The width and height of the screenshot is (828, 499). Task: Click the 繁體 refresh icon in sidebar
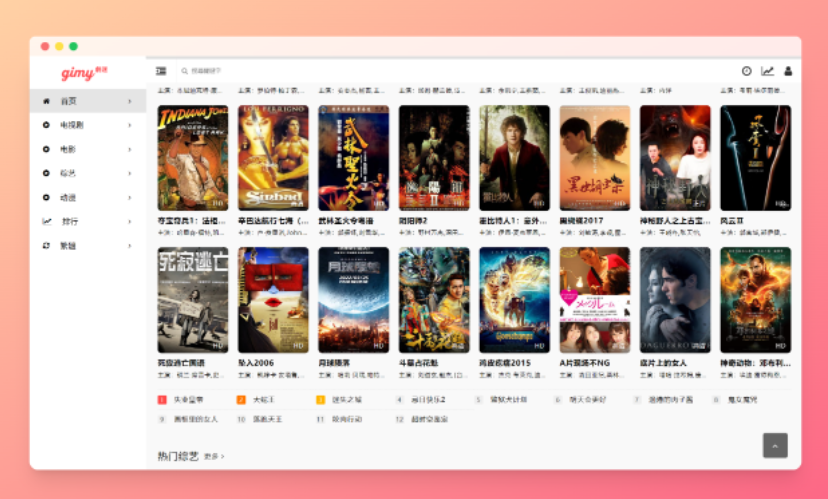(x=46, y=245)
